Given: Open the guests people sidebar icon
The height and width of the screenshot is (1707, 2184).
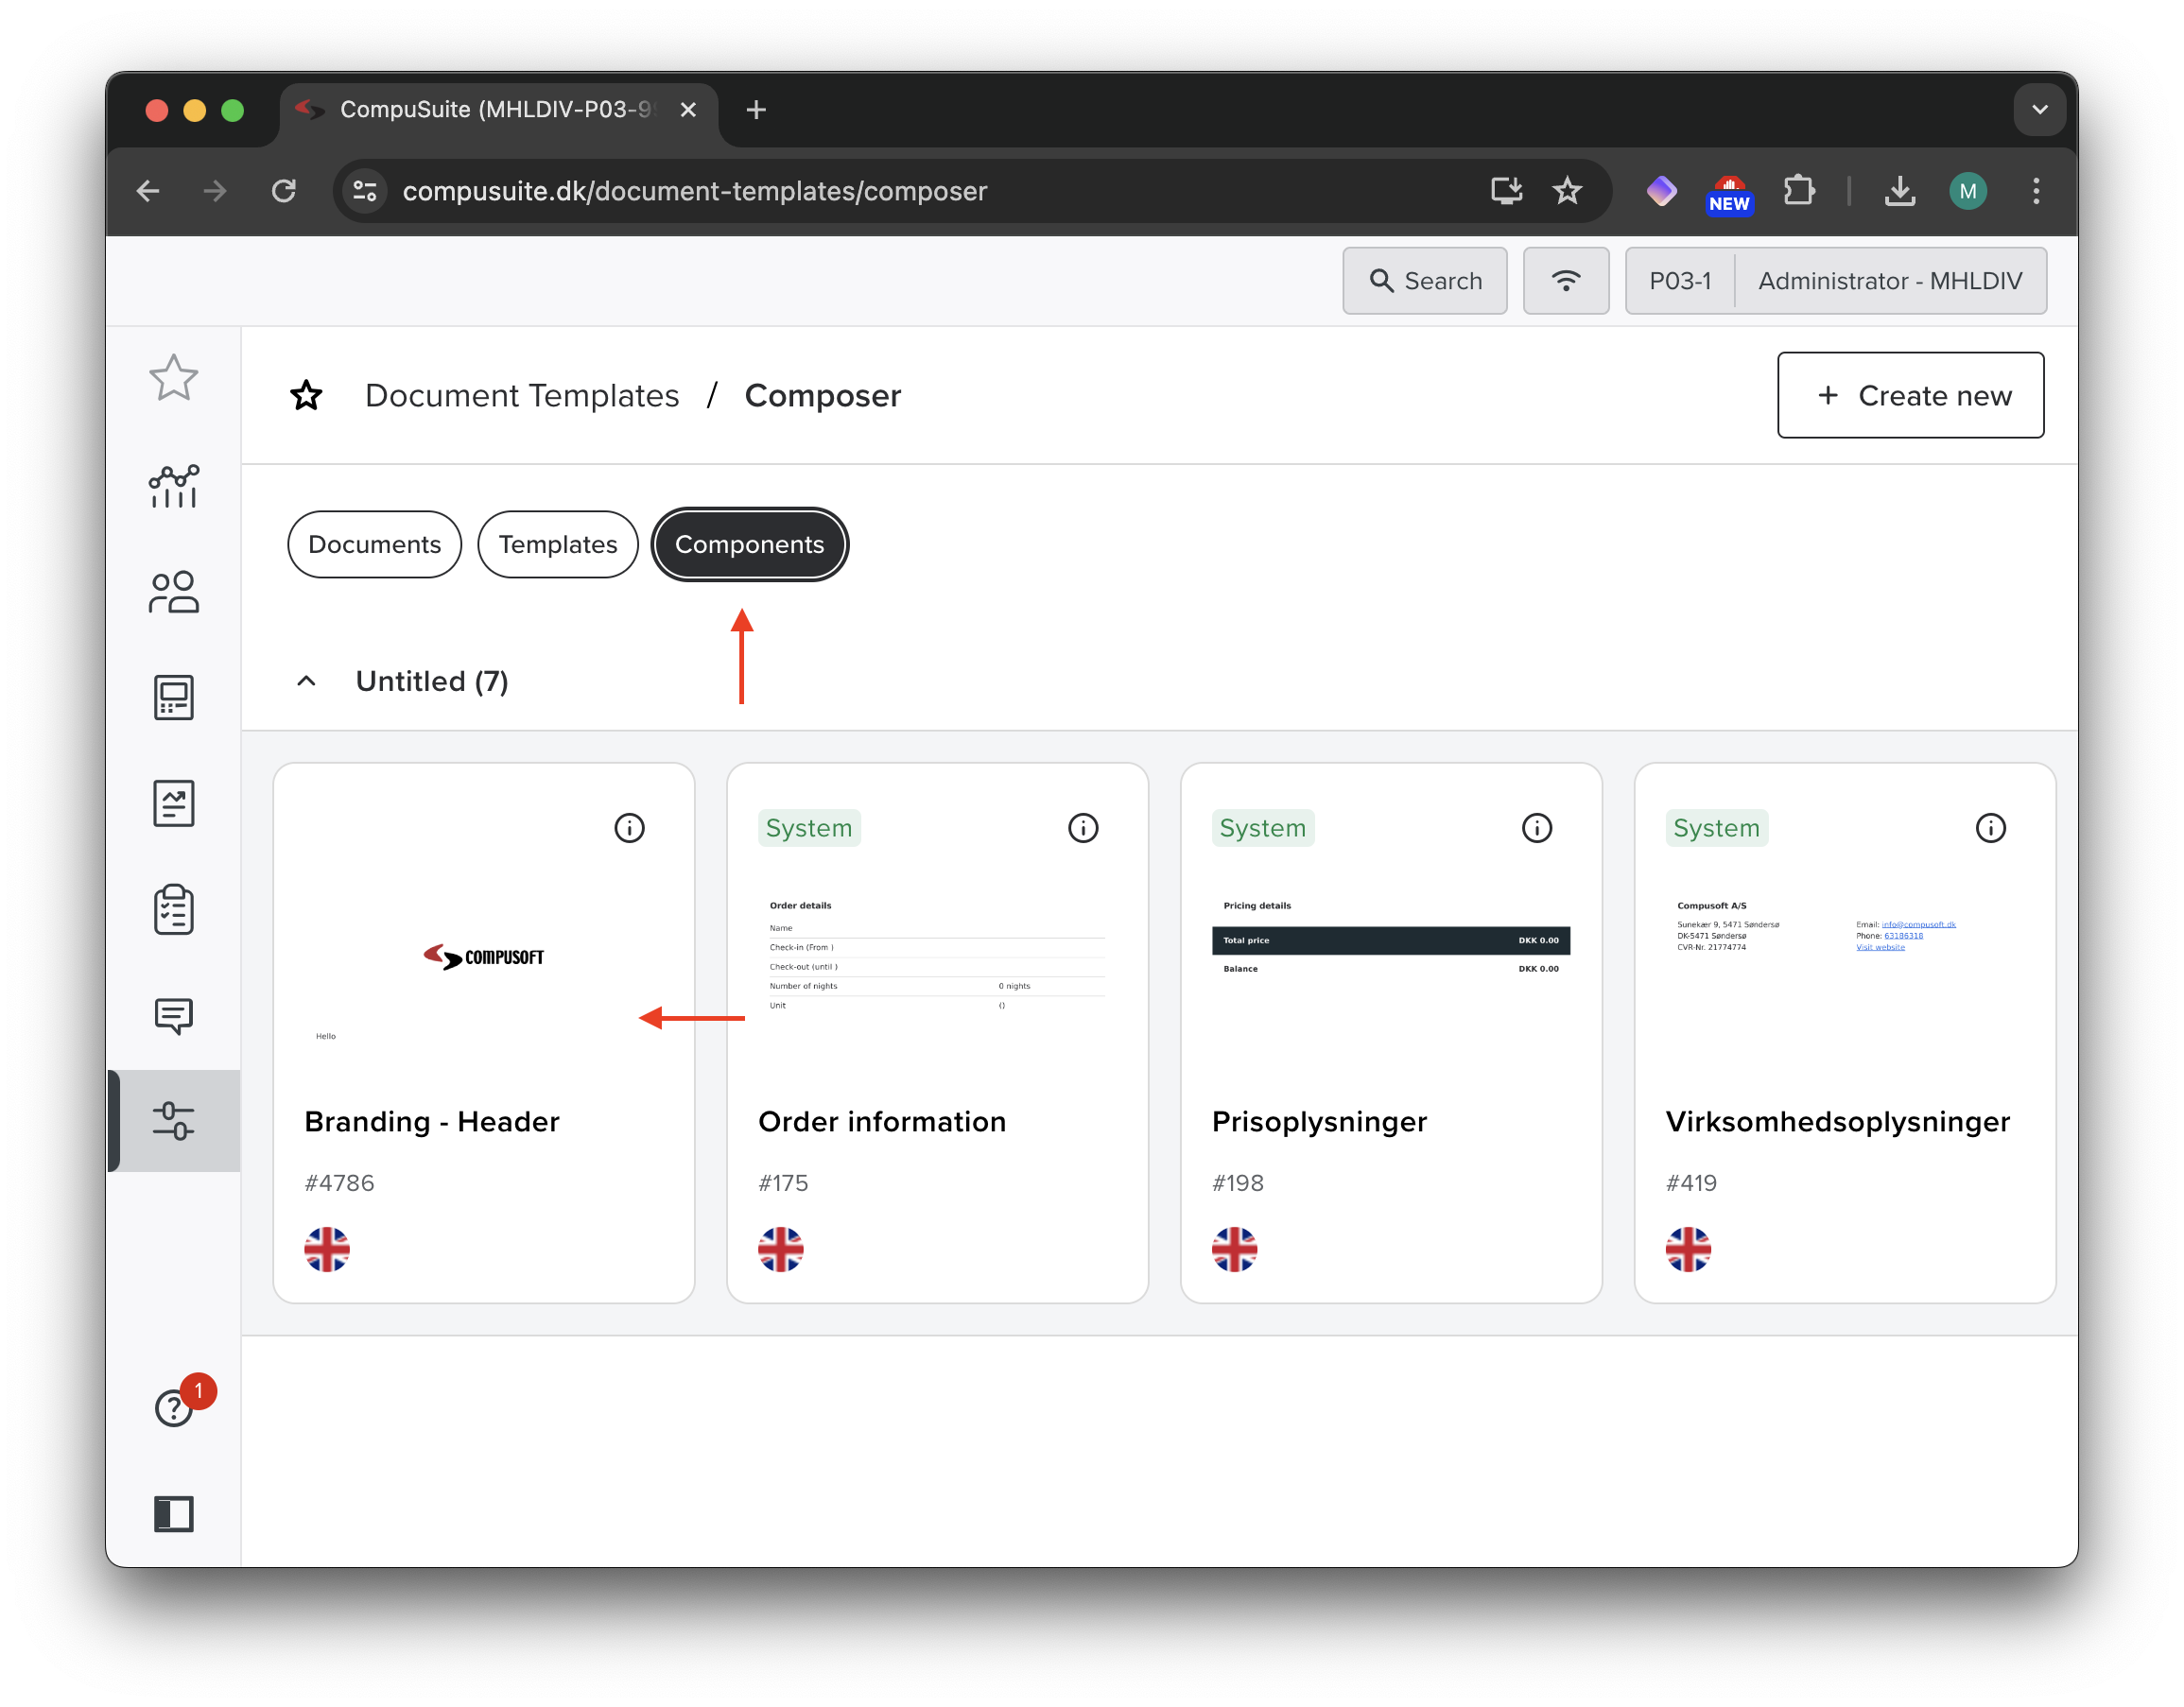Looking at the screenshot, I should point(174,592).
